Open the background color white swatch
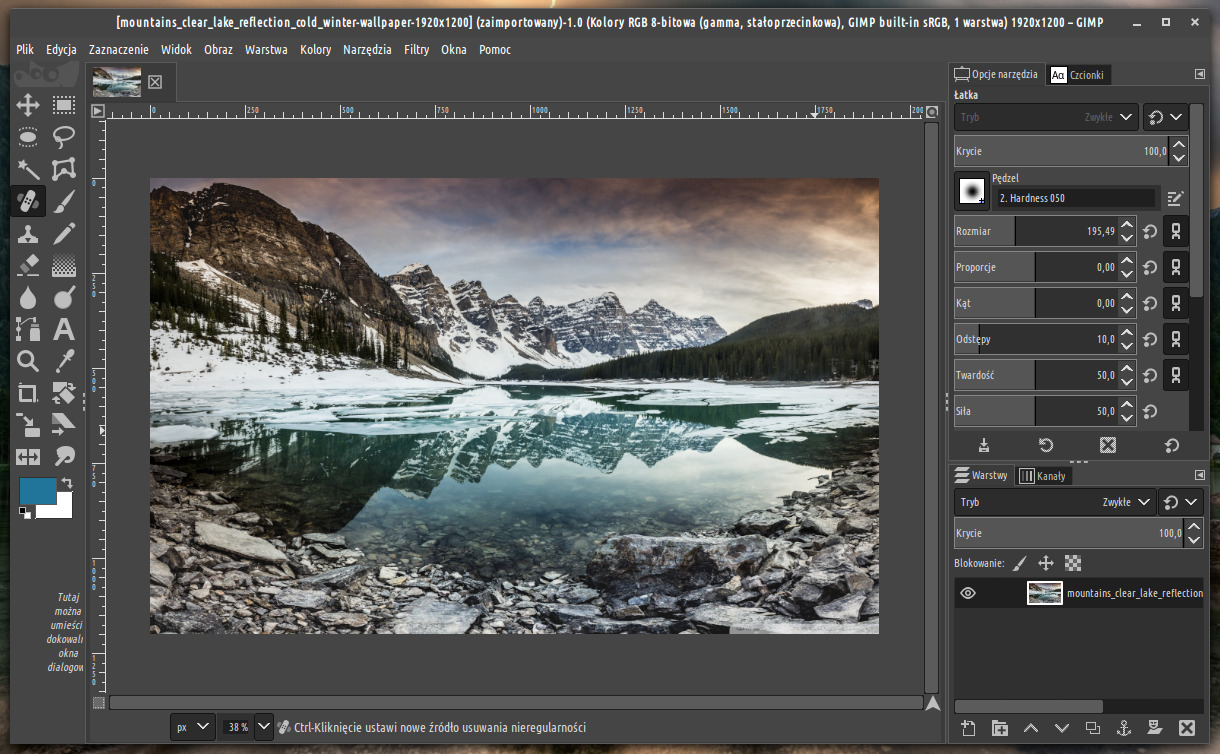 coord(62,513)
